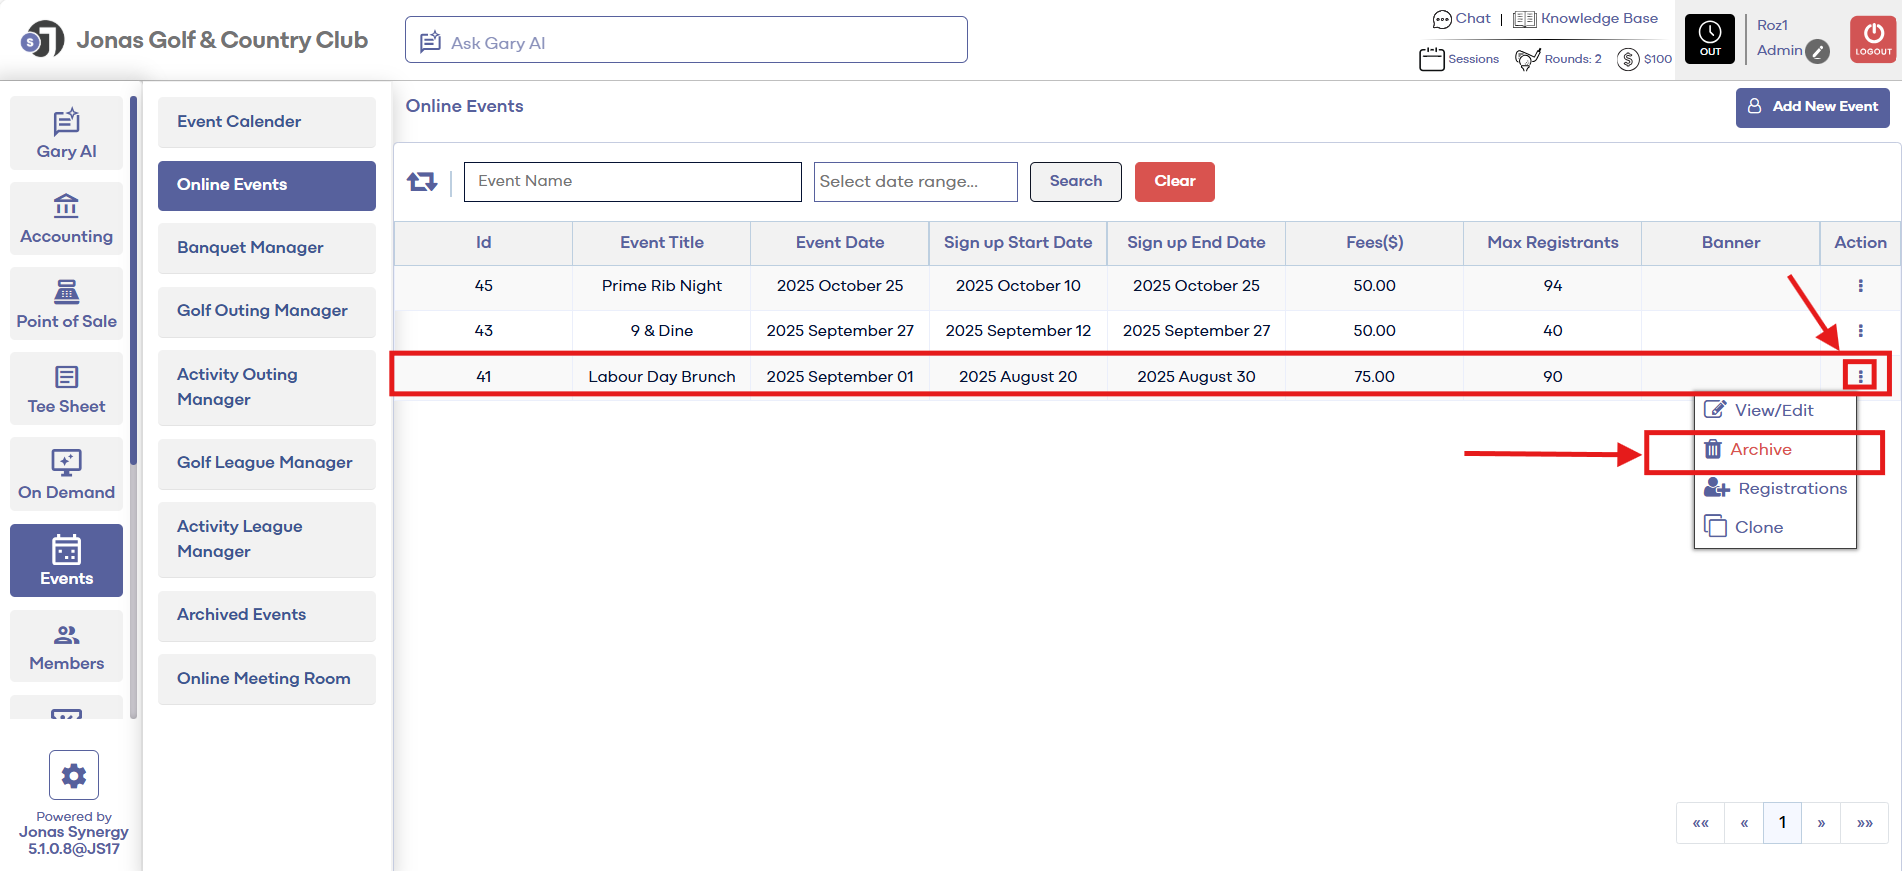Click the Fees($) column header
Screen dimensions: 1902x871
(x=1374, y=243)
